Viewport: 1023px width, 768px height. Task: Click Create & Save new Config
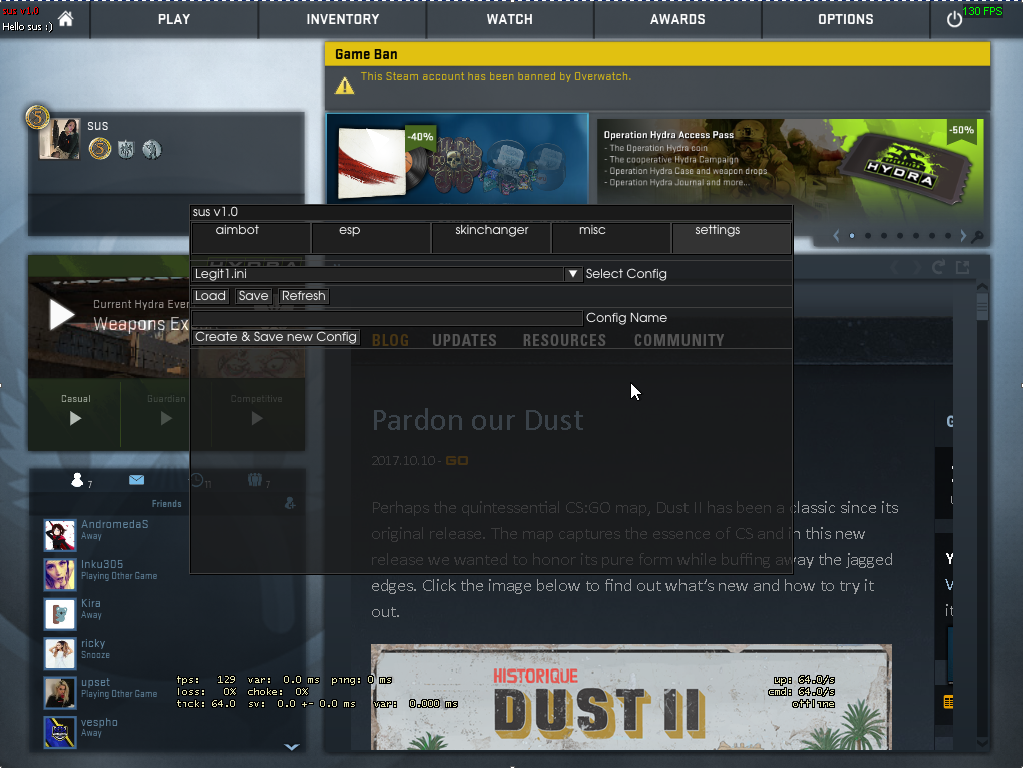tap(276, 337)
